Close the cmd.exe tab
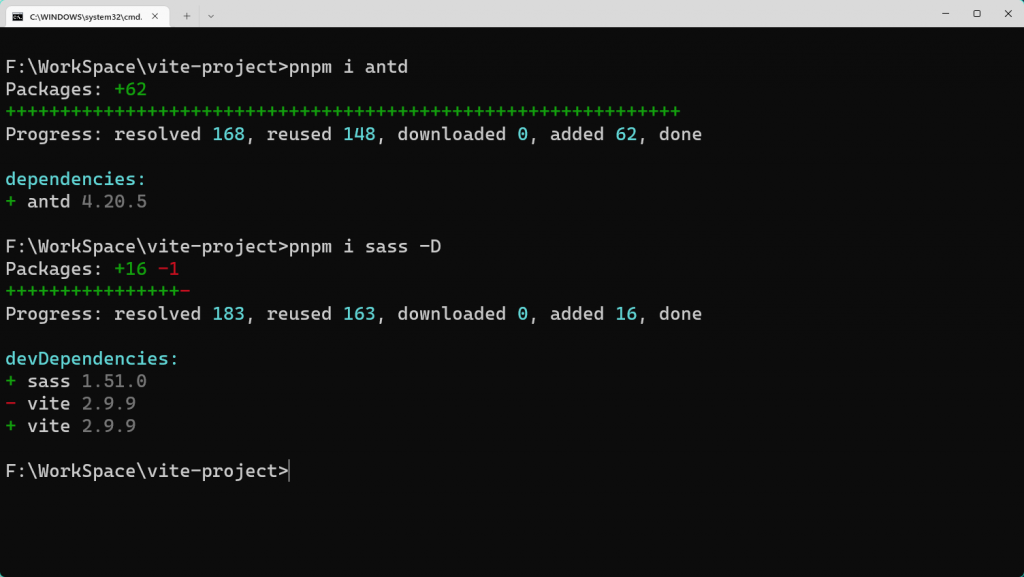The height and width of the screenshot is (577, 1024). point(157,15)
